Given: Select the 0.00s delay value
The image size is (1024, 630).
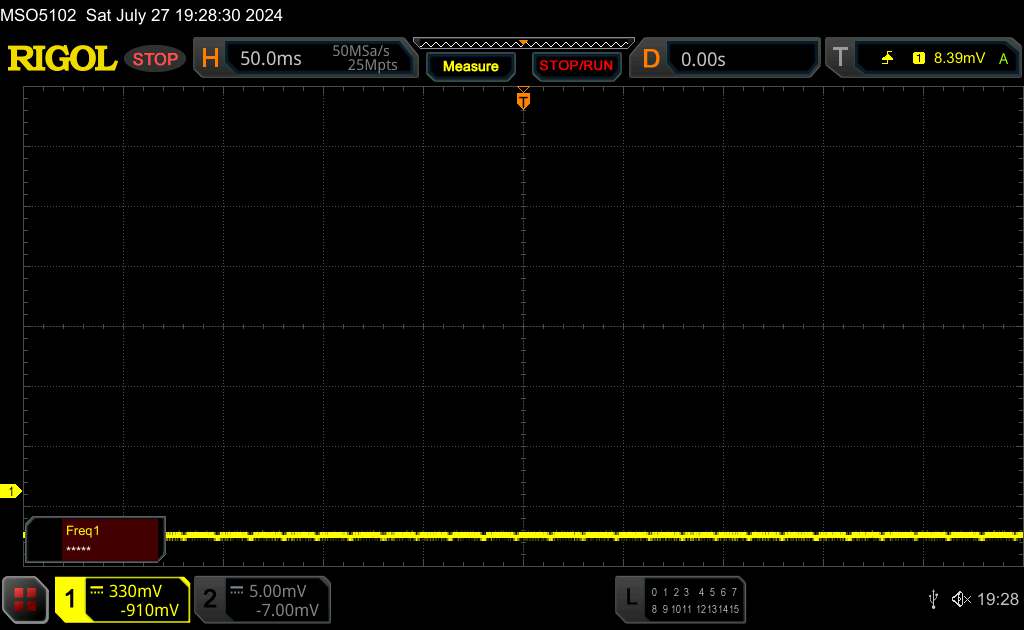Looking at the screenshot, I should 703,60.
